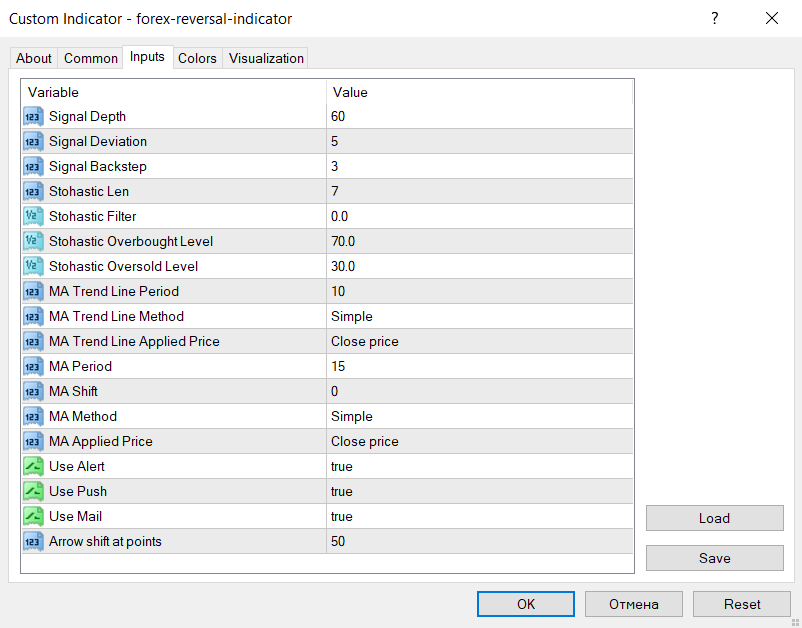Click the icon next to MA Period
802x628 pixels.
pos(32,367)
